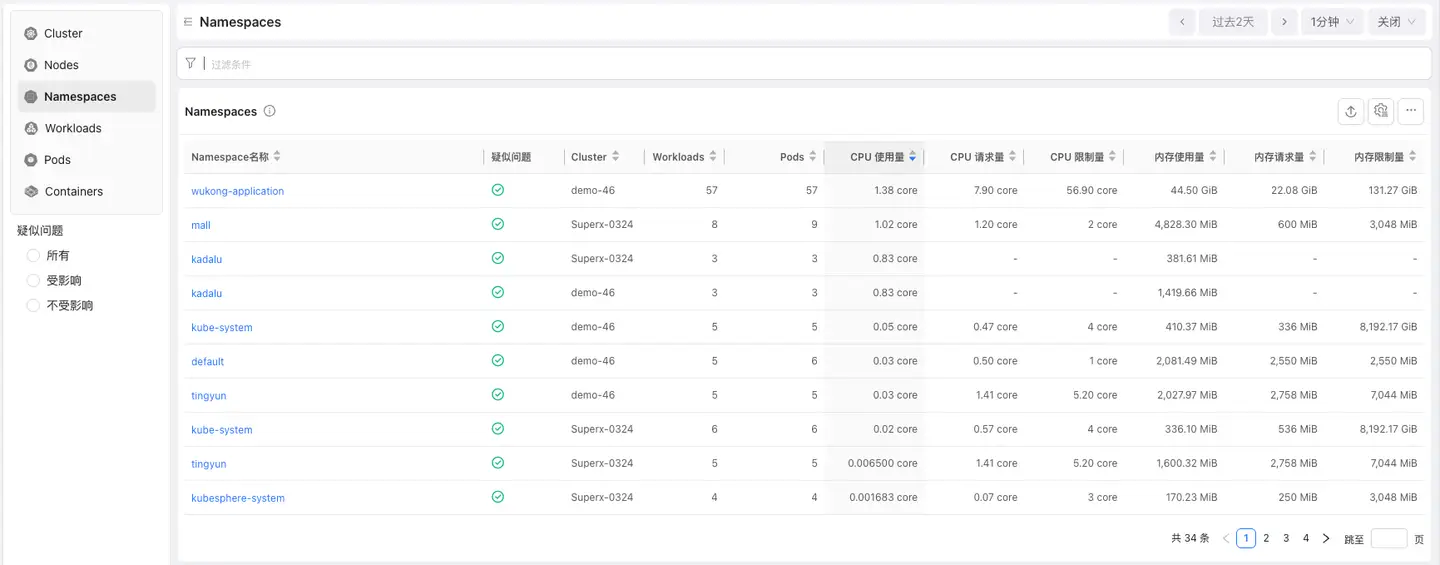Open the three-dot more options menu

1411,111
